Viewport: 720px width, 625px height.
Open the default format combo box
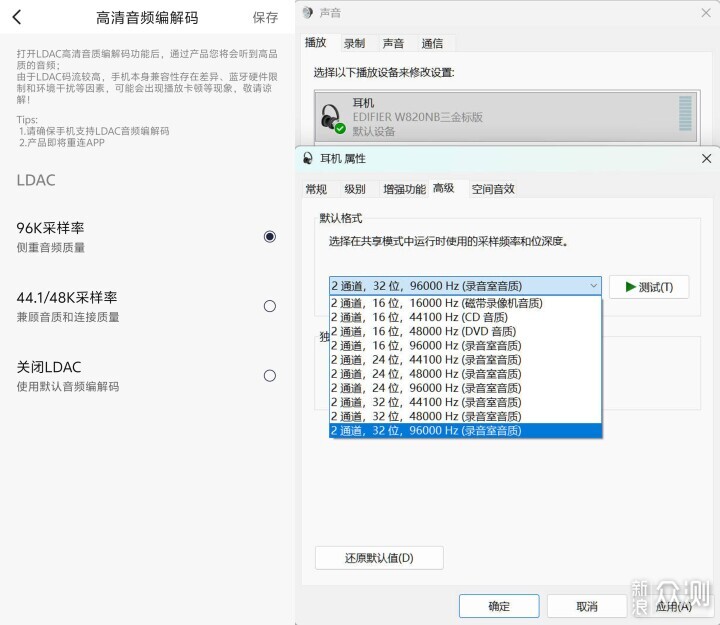click(x=465, y=286)
